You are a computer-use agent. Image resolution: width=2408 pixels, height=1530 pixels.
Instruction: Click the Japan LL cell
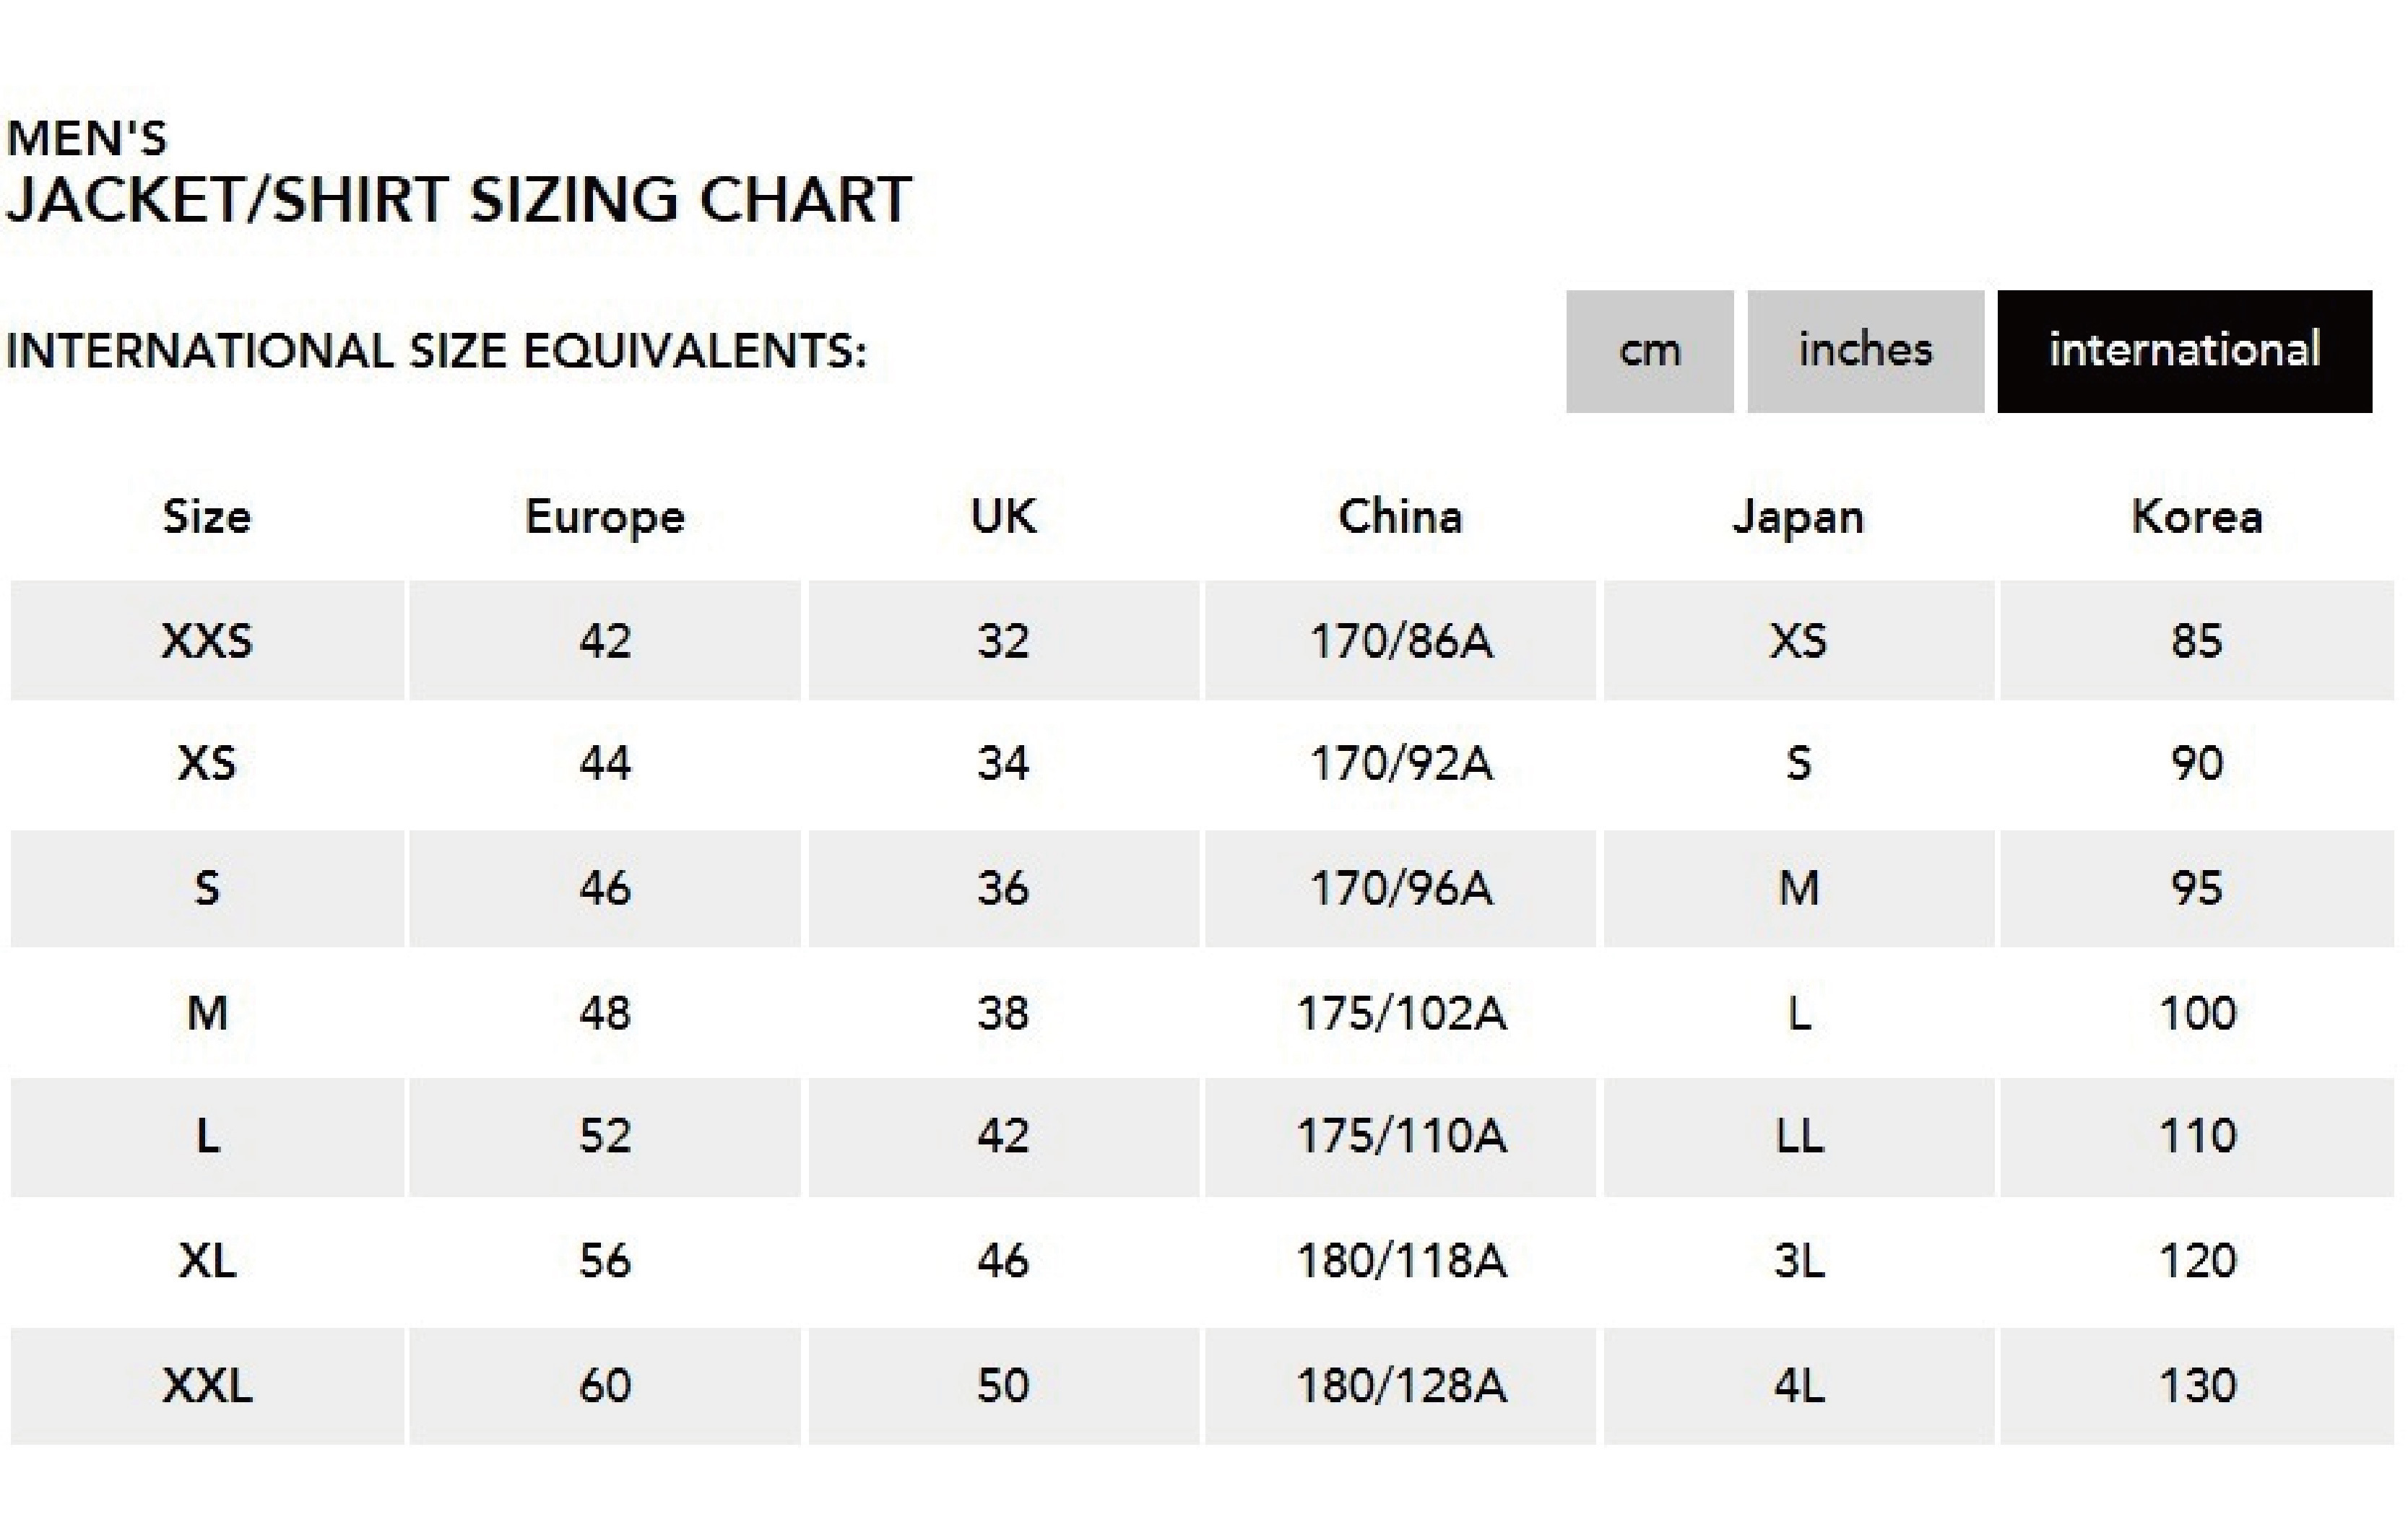coord(1798,1137)
